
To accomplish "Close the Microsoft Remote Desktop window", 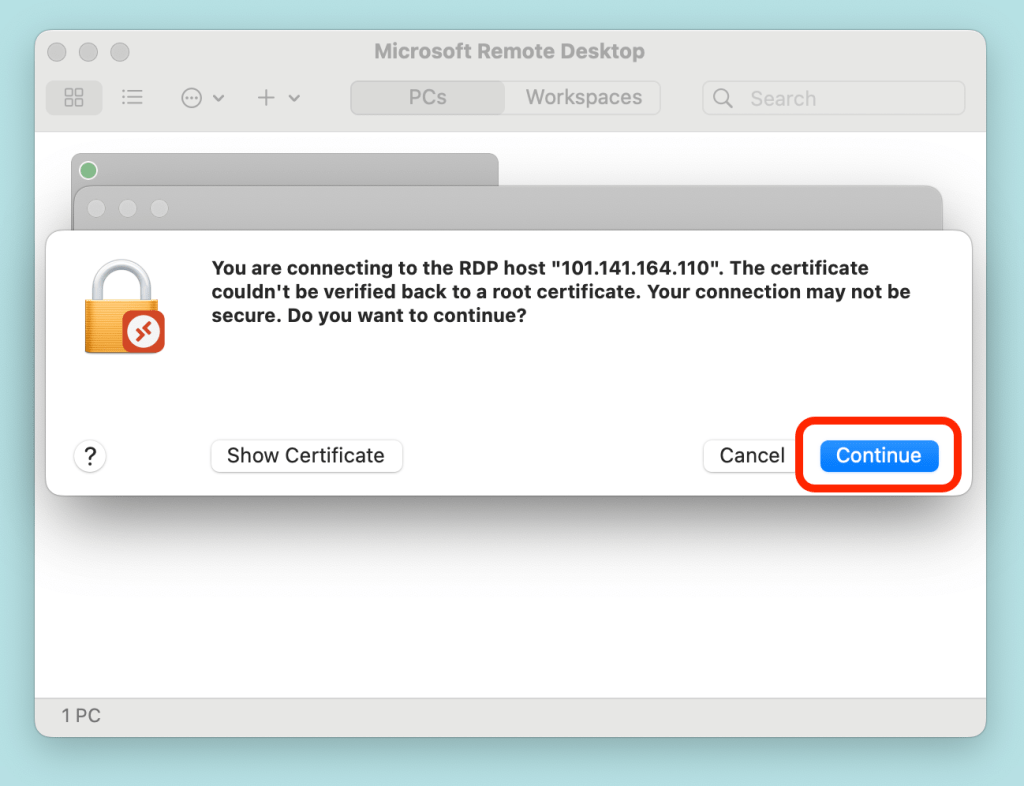I will coord(57,52).
